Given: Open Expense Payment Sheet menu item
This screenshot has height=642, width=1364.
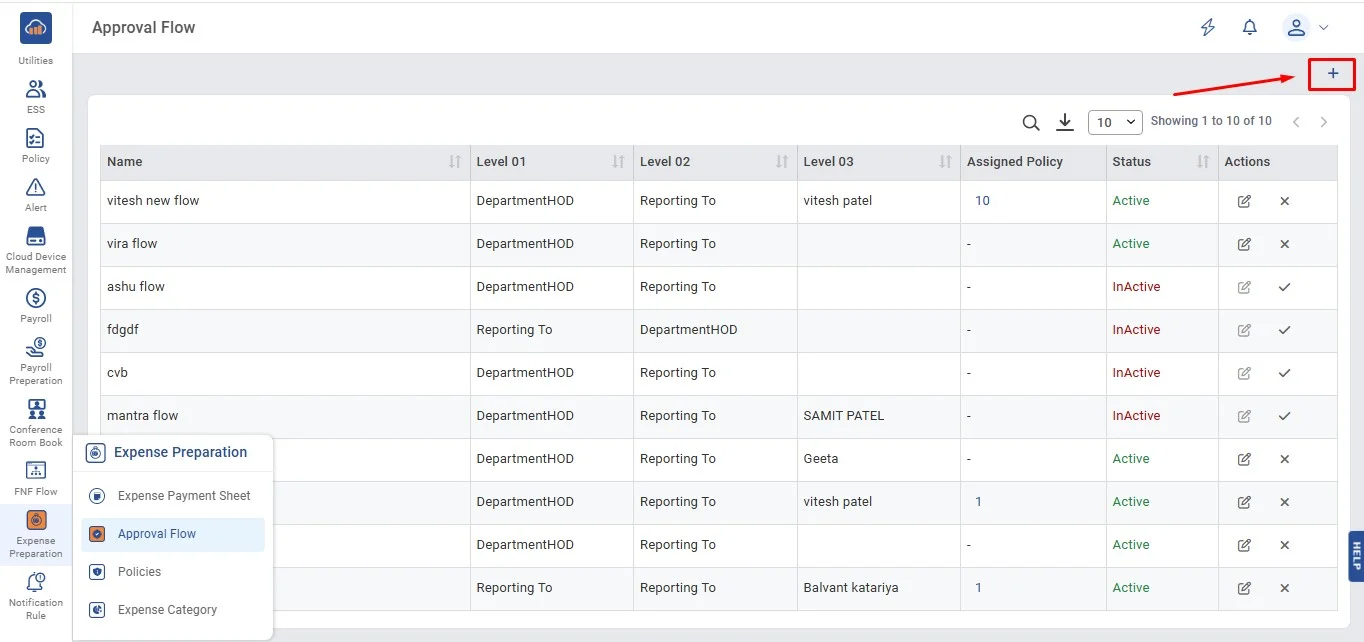Looking at the screenshot, I should [184, 496].
